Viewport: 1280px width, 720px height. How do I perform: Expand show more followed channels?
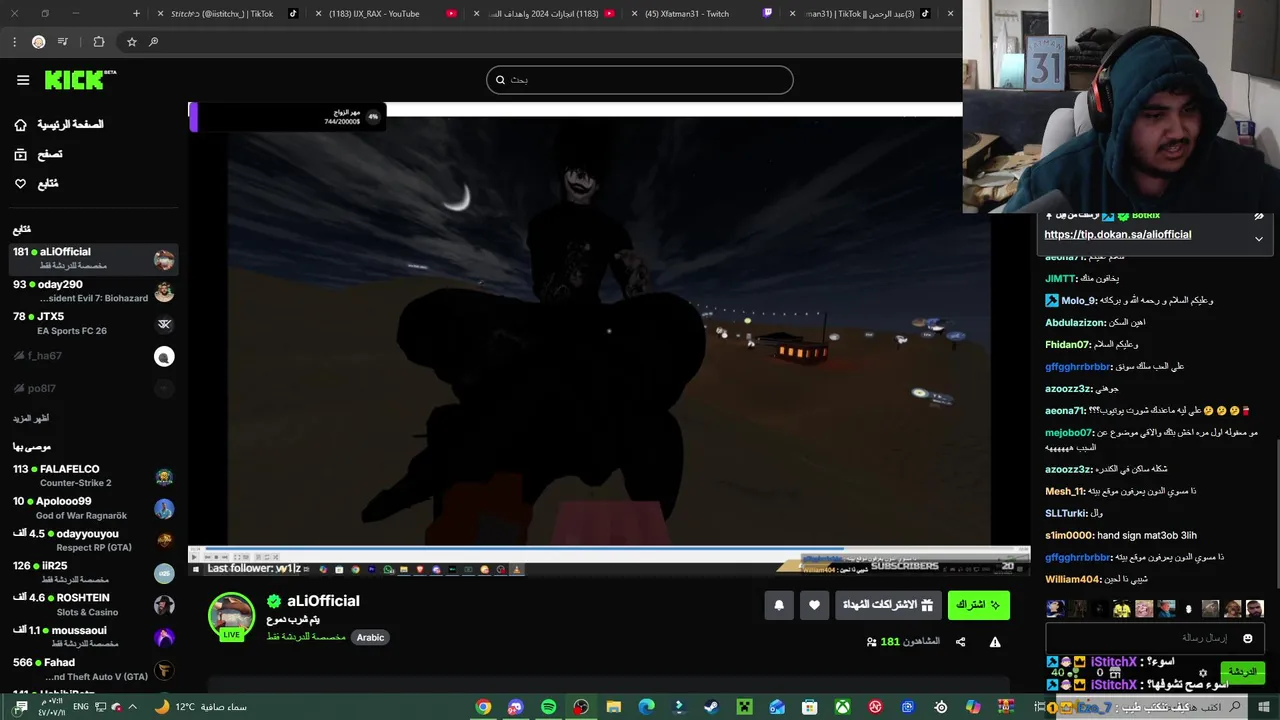(31, 418)
